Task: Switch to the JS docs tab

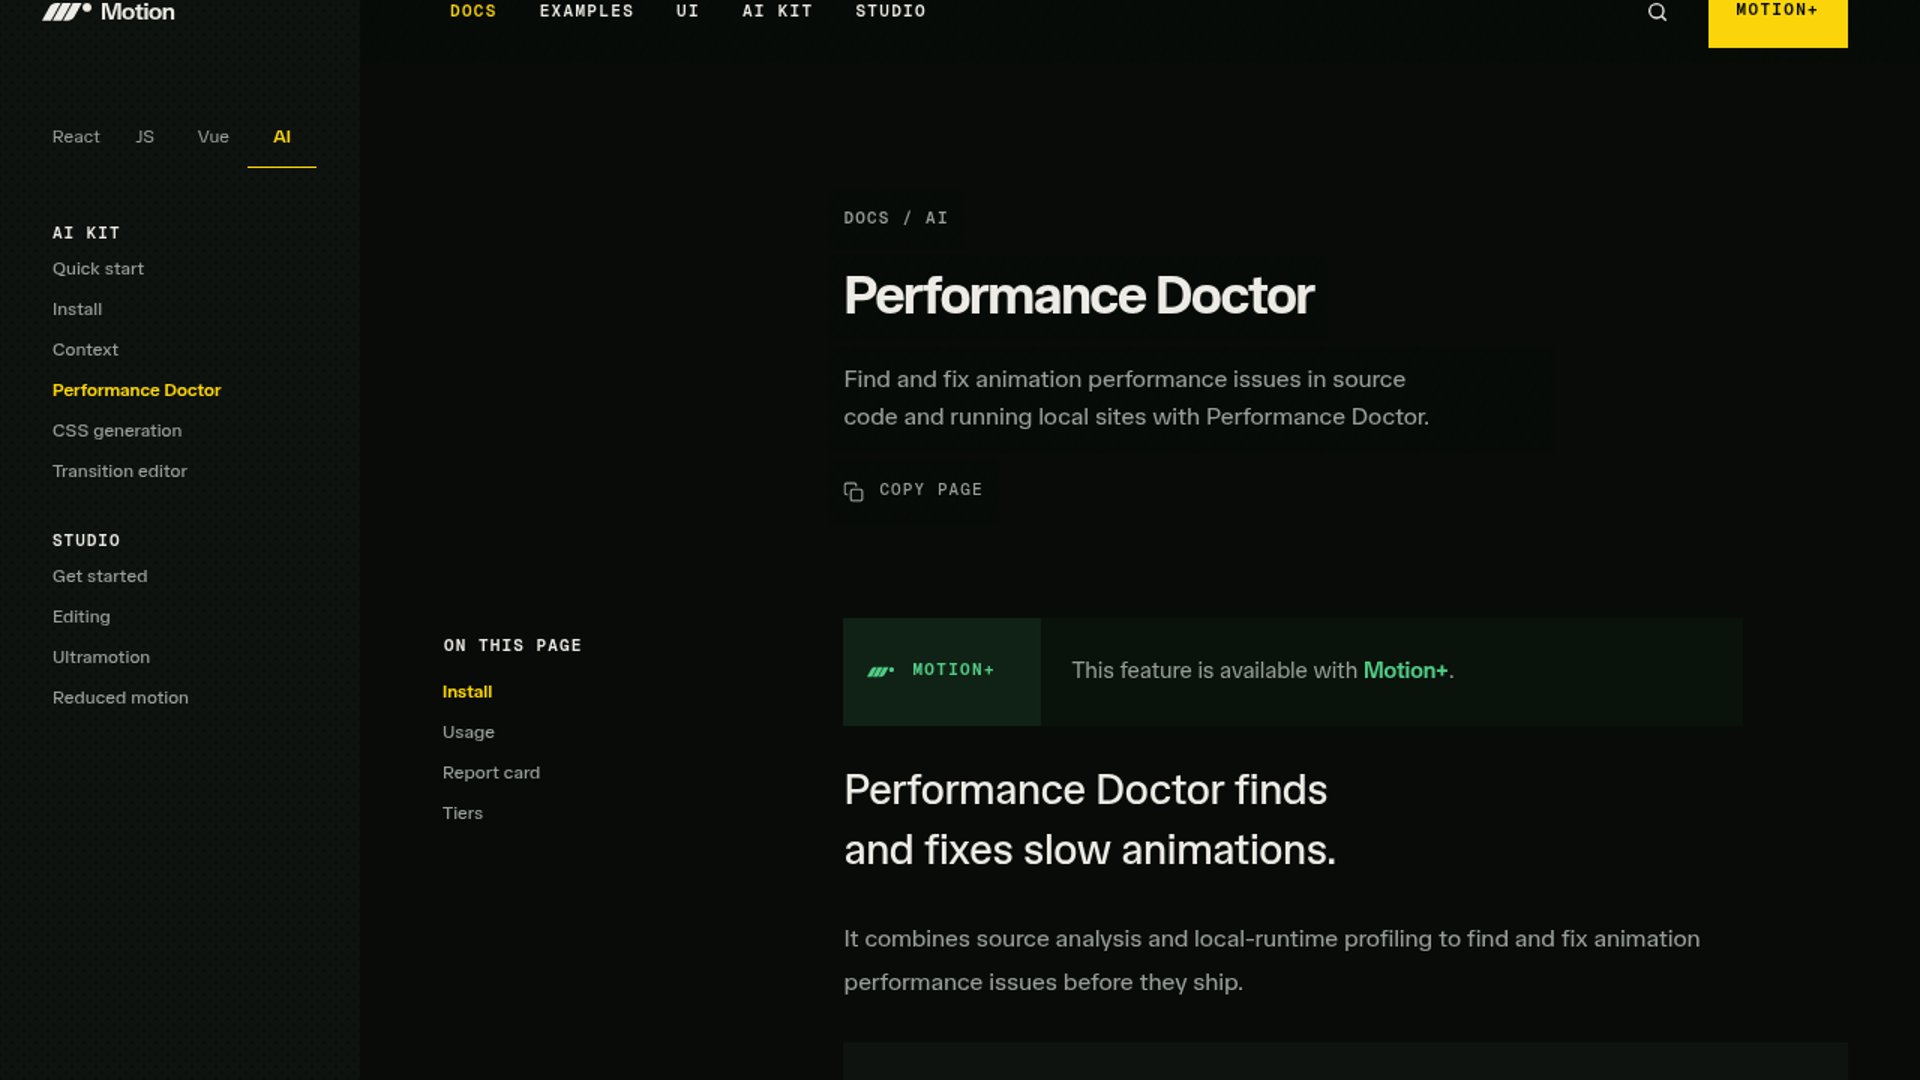Action: point(145,137)
